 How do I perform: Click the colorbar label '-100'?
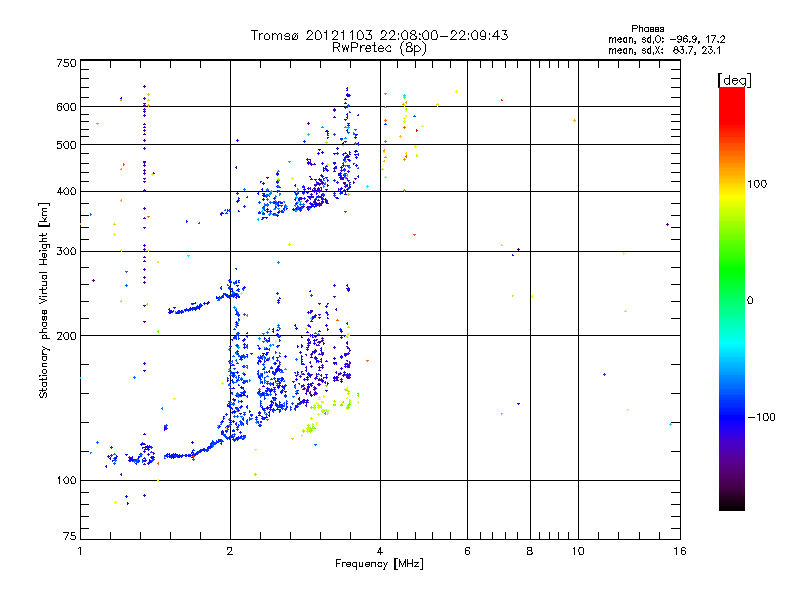pyautogui.click(x=761, y=417)
